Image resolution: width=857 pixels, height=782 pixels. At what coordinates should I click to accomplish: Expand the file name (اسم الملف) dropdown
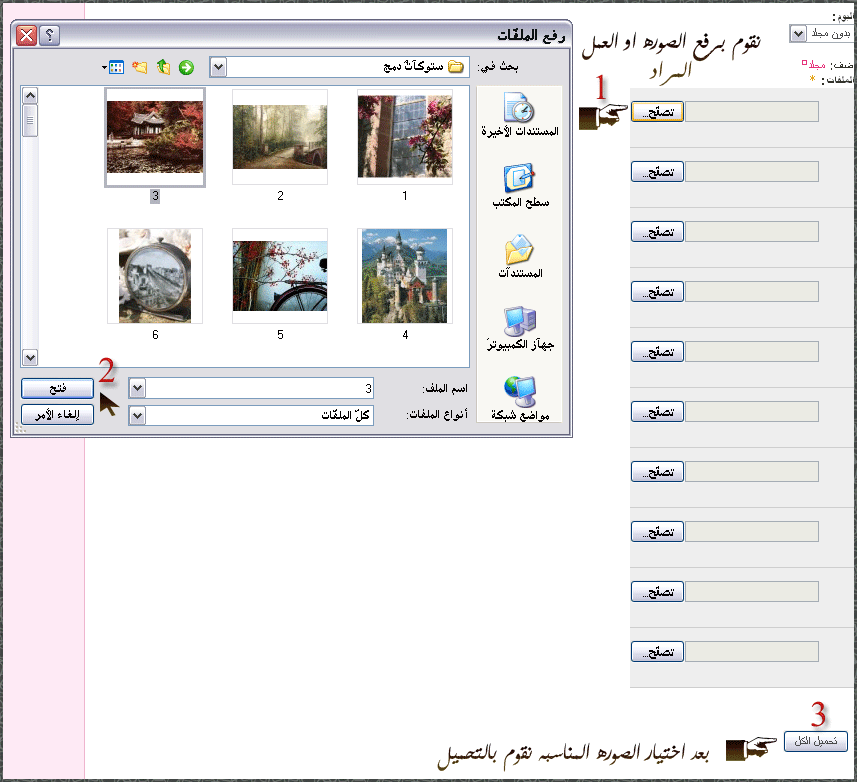pyautogui.click(x=138, y=388)
